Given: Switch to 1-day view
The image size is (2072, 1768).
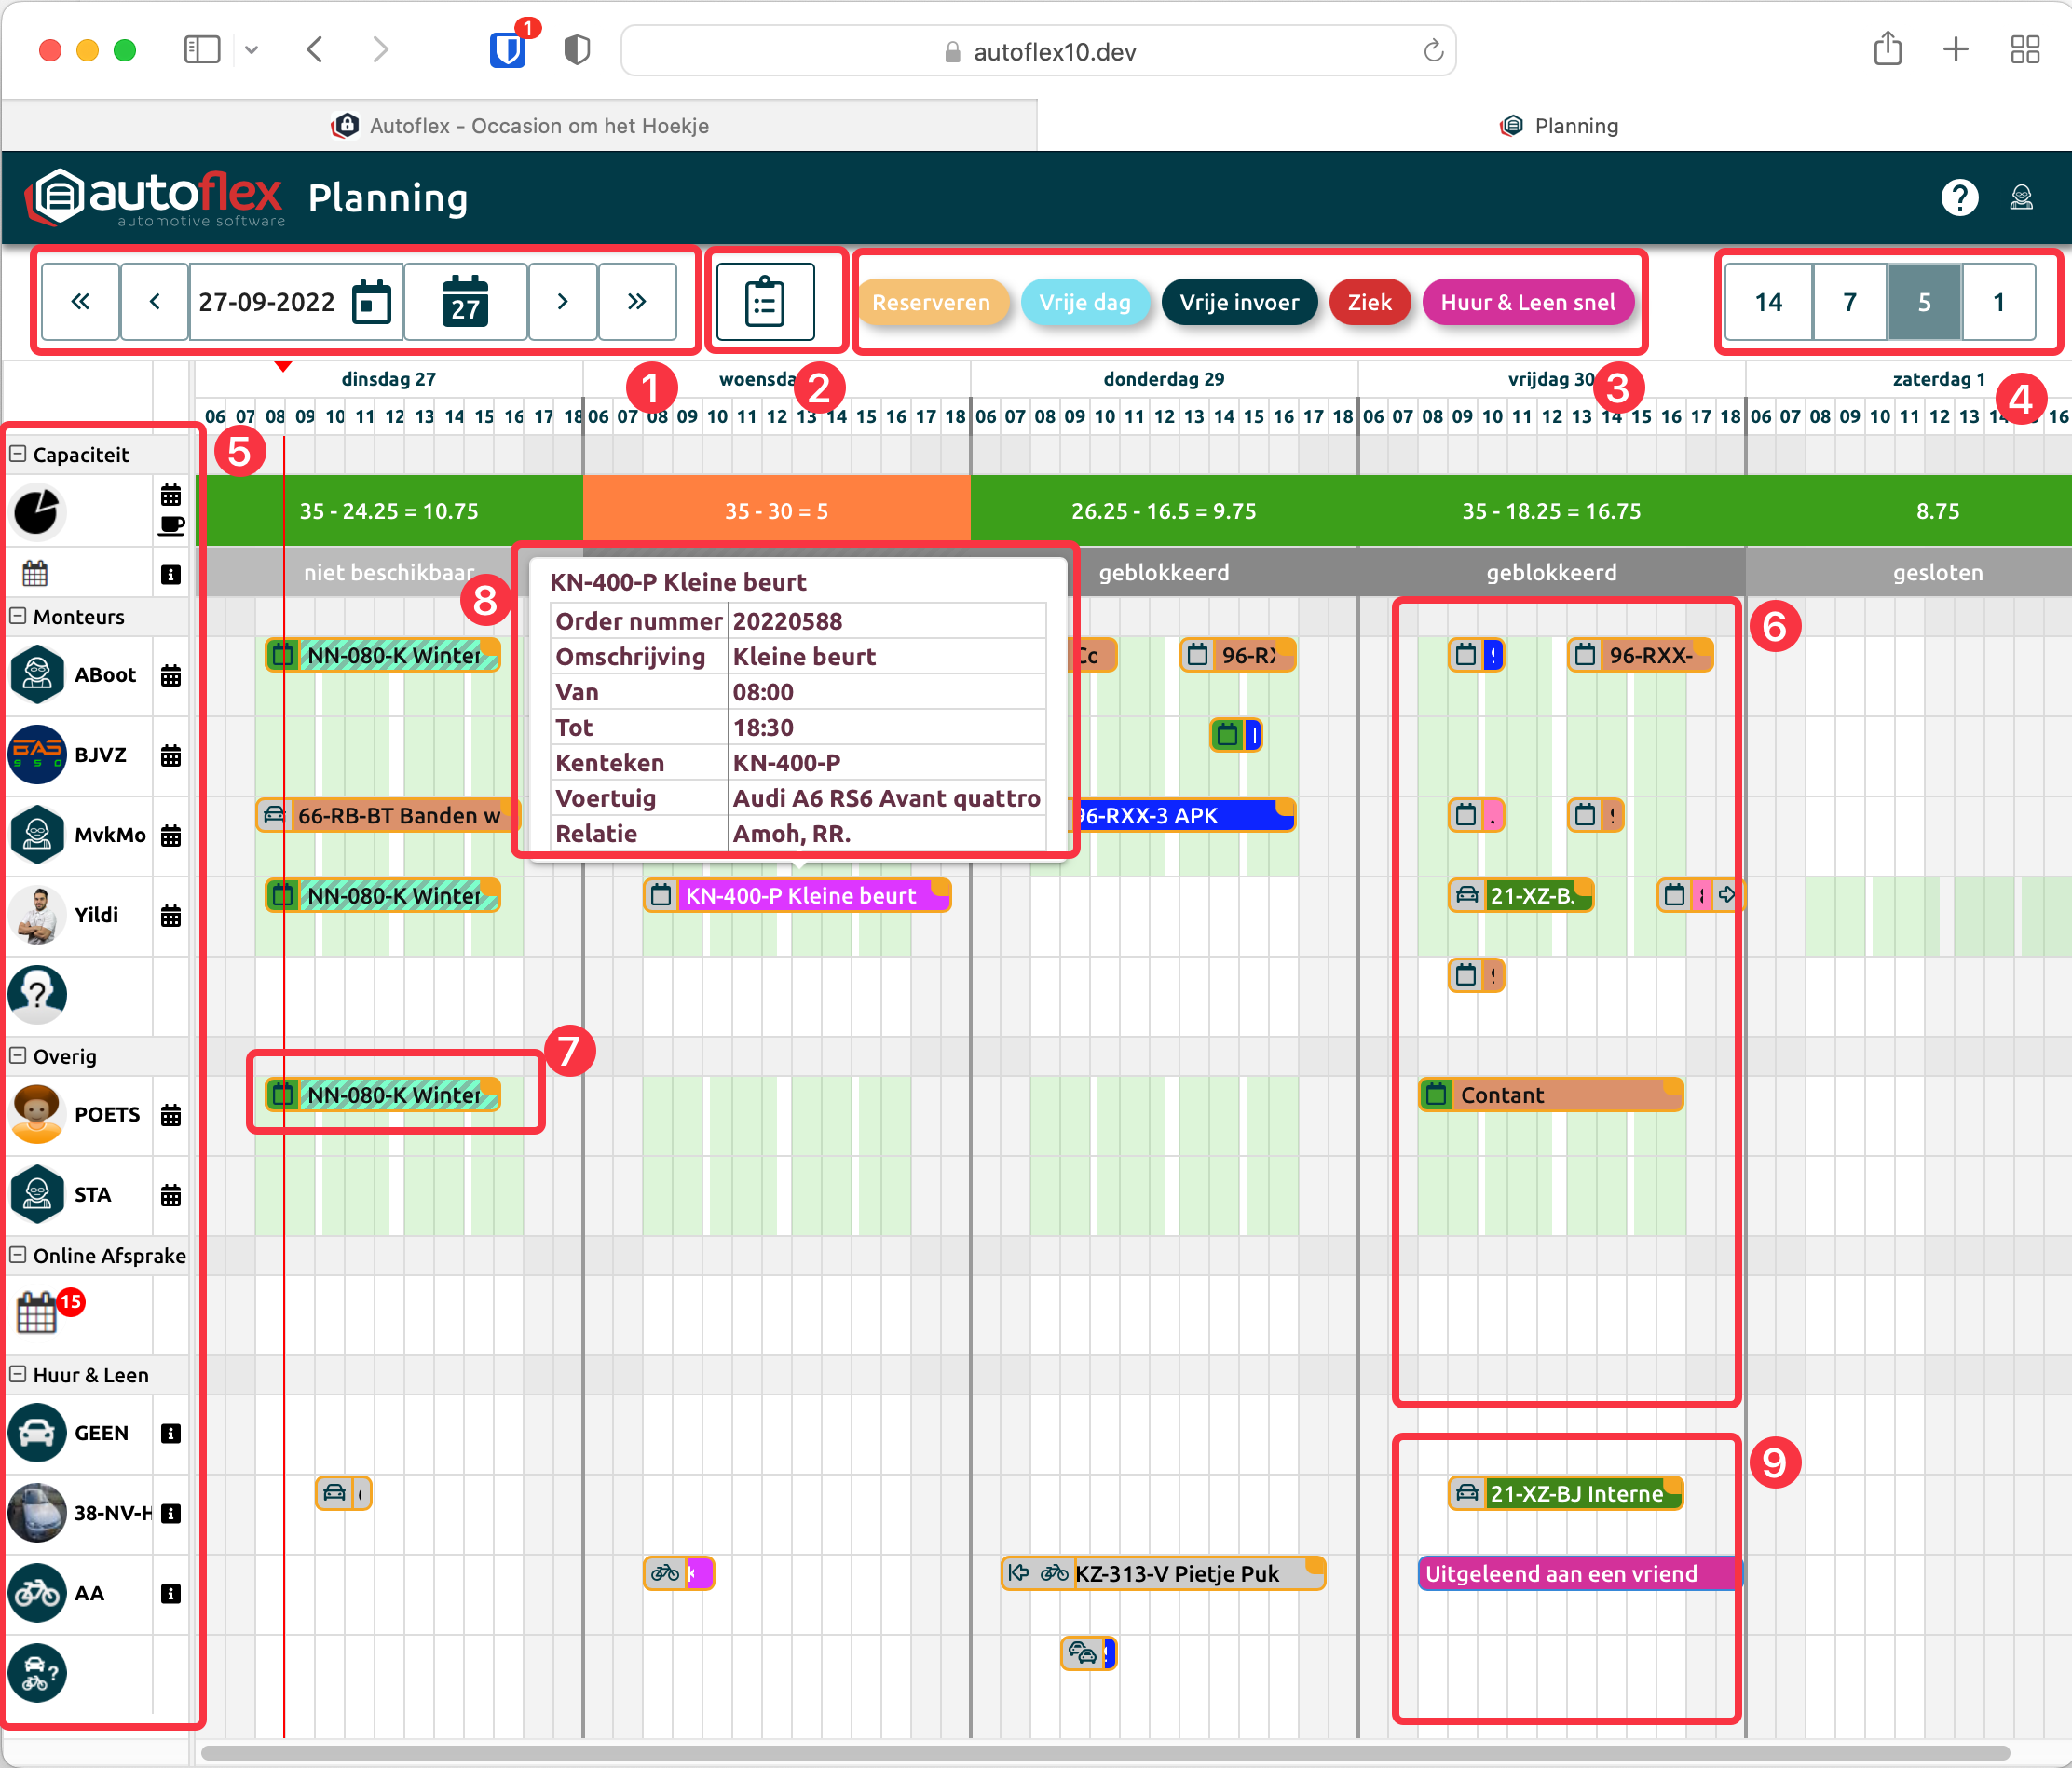Looking at the screenshot, I should click(x=1998, y=302).
